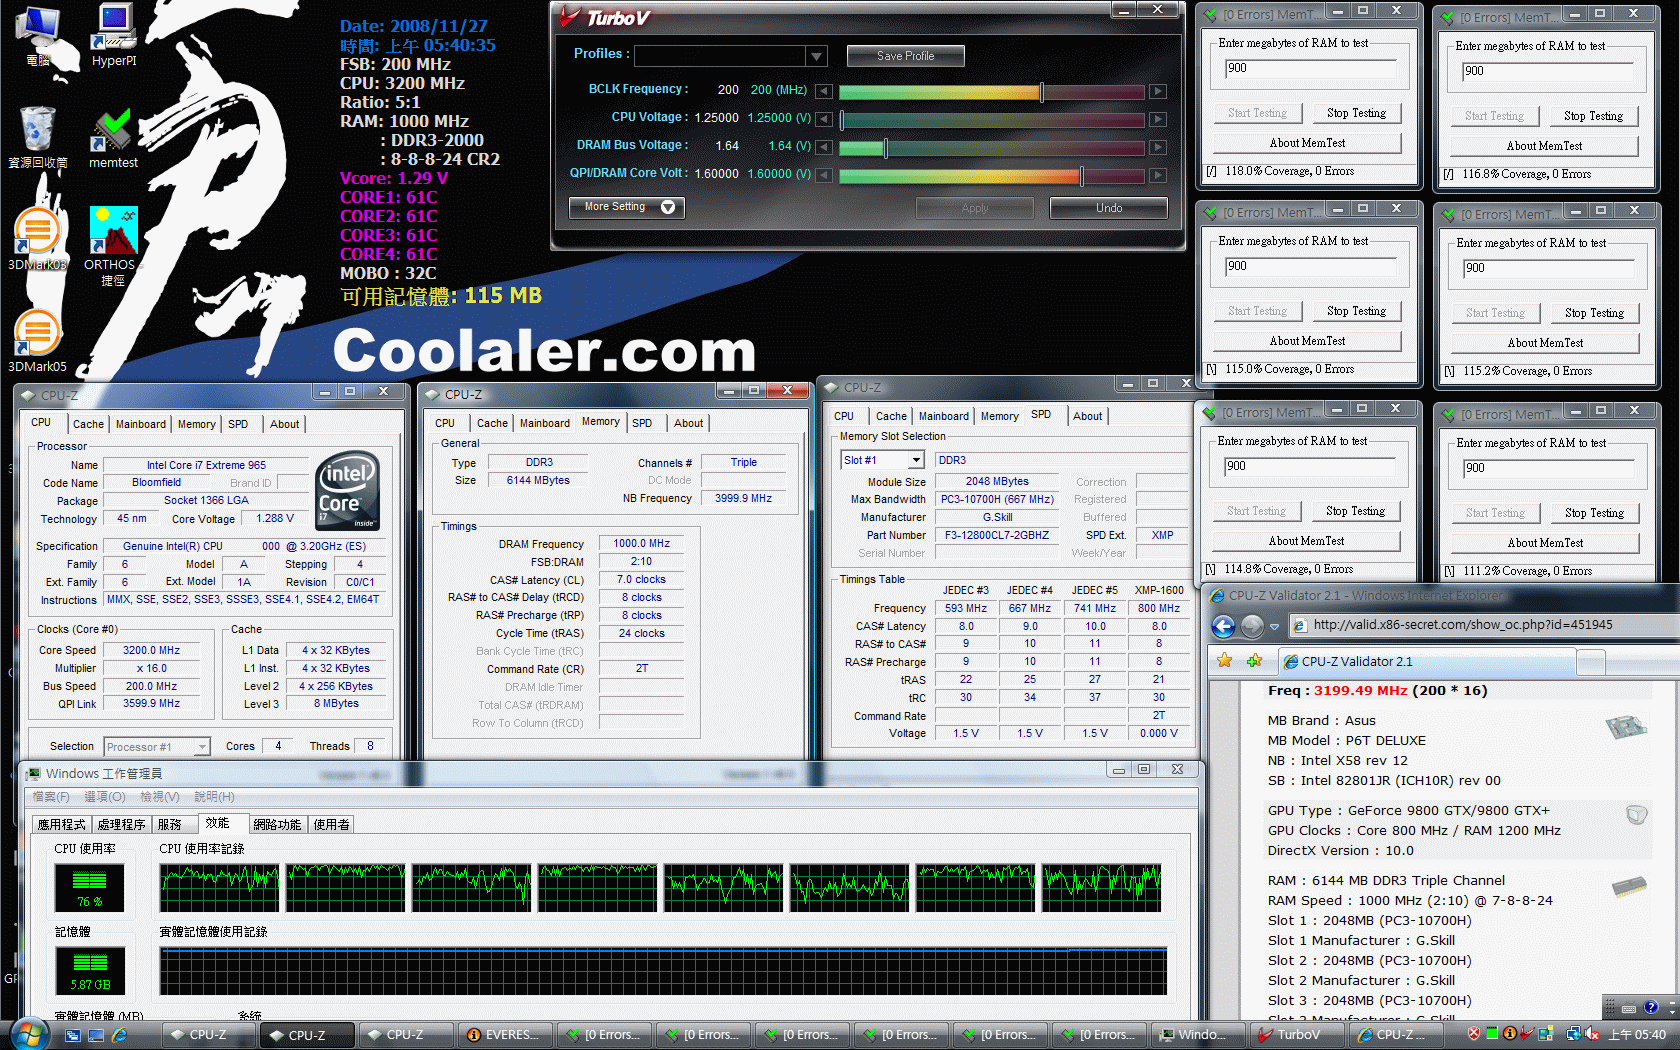
Task: Open the TurboV Profiles dropdown
Action: point(817,56)
